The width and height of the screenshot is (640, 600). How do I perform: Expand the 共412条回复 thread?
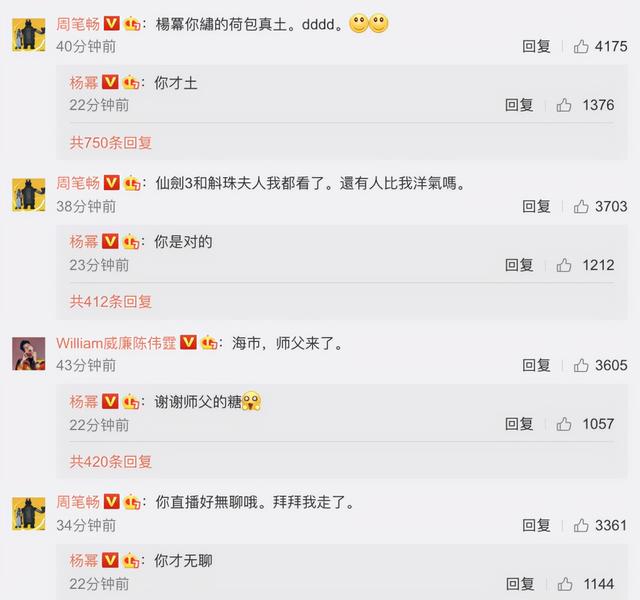(x=111, y=302)
